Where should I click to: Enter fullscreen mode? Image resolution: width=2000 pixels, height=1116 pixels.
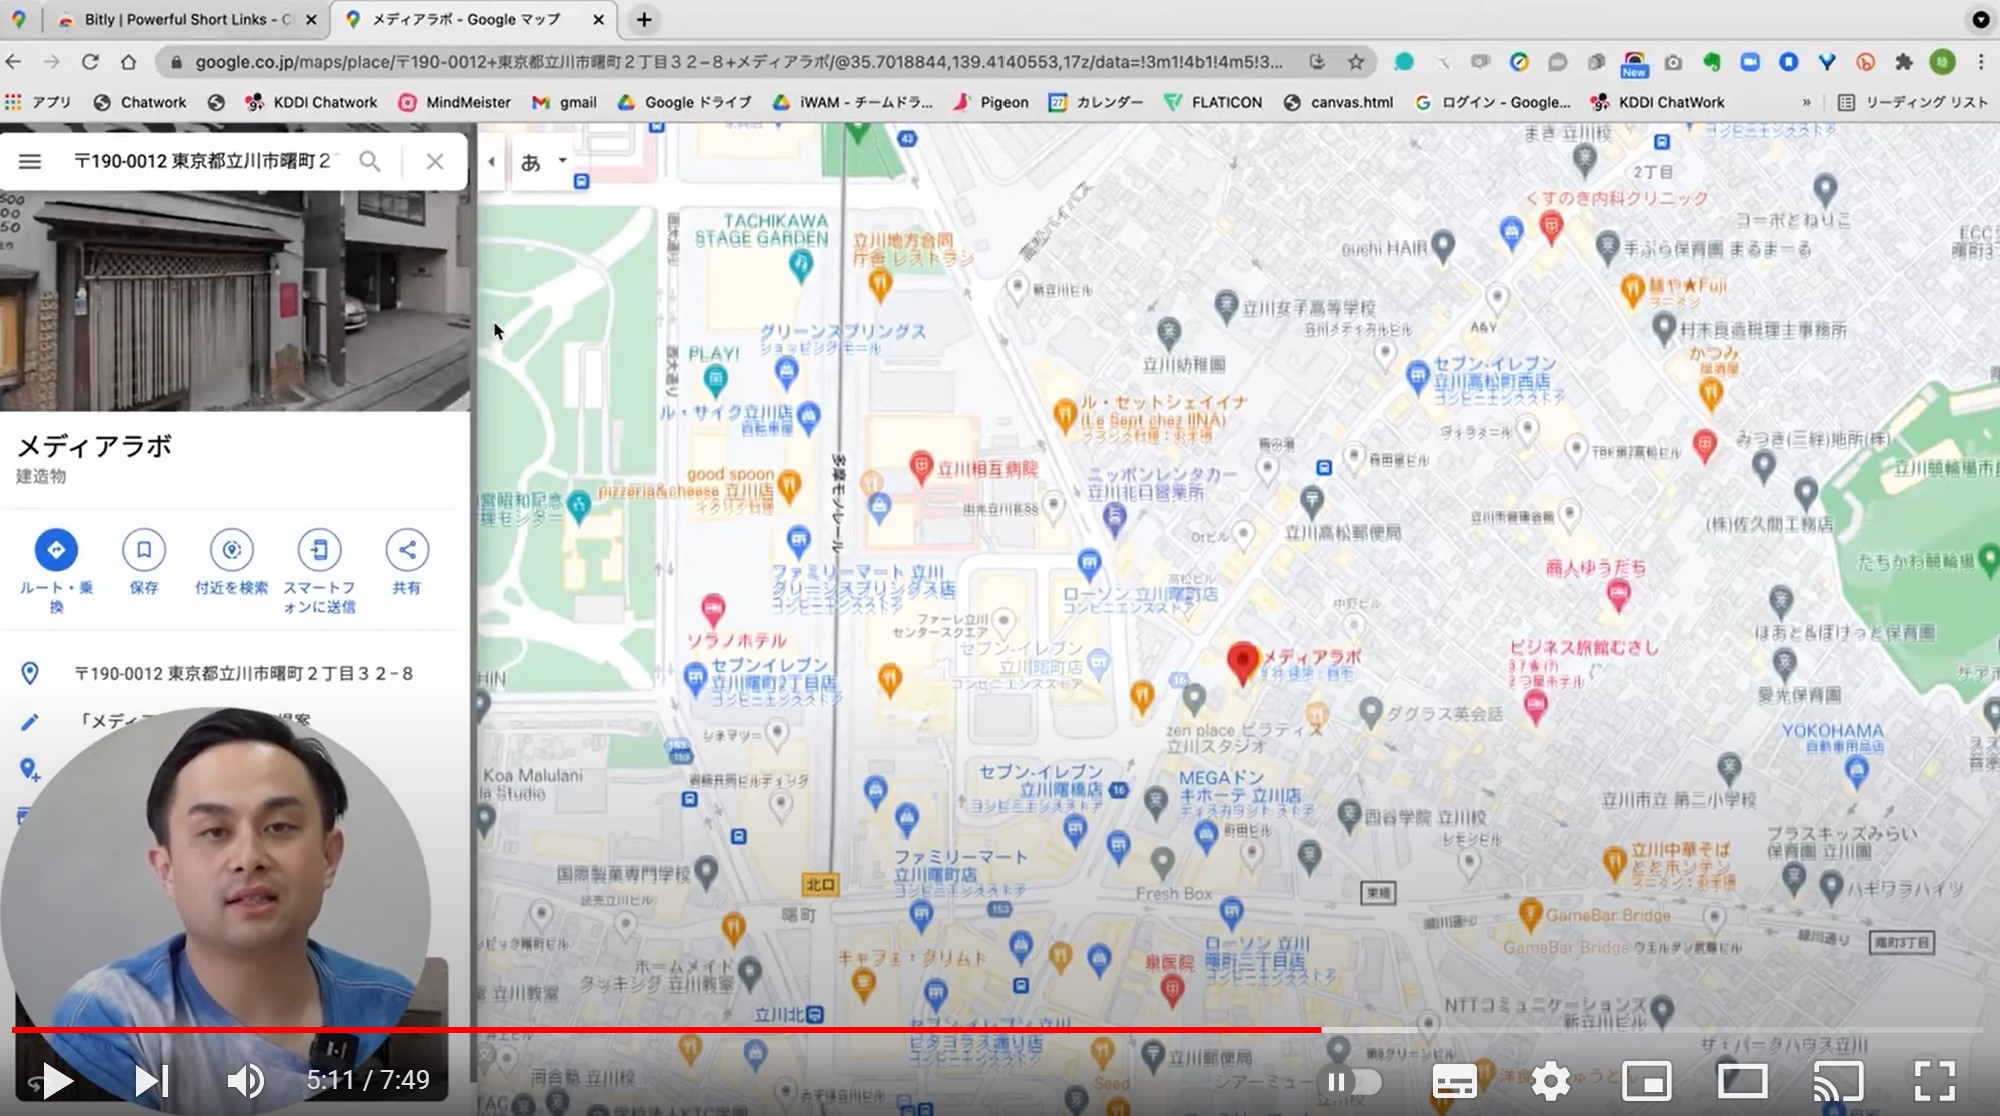coord(1935,1081)
